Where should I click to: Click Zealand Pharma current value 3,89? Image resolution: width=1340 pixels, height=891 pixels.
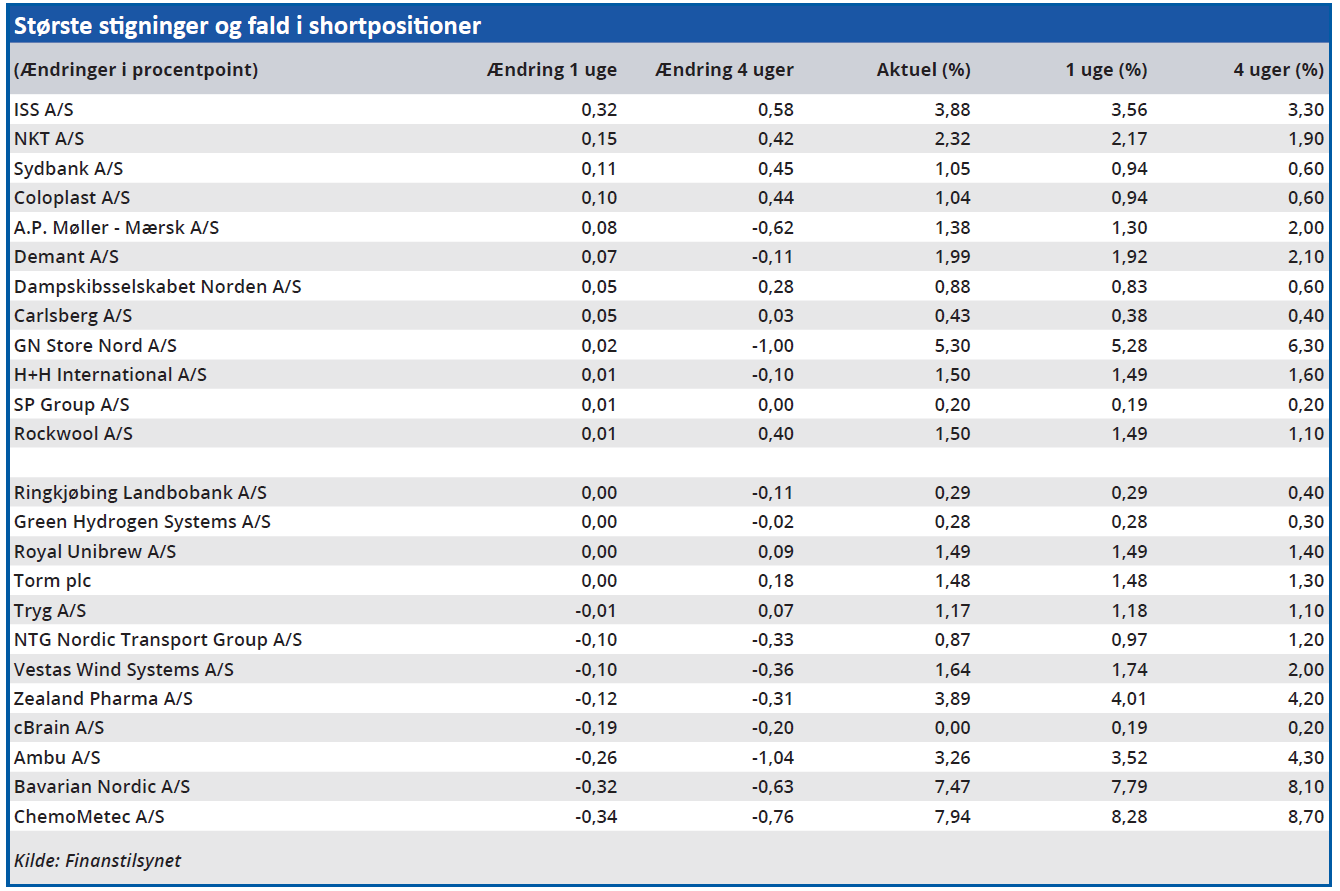pyautogui.click(x=952, y=699)
